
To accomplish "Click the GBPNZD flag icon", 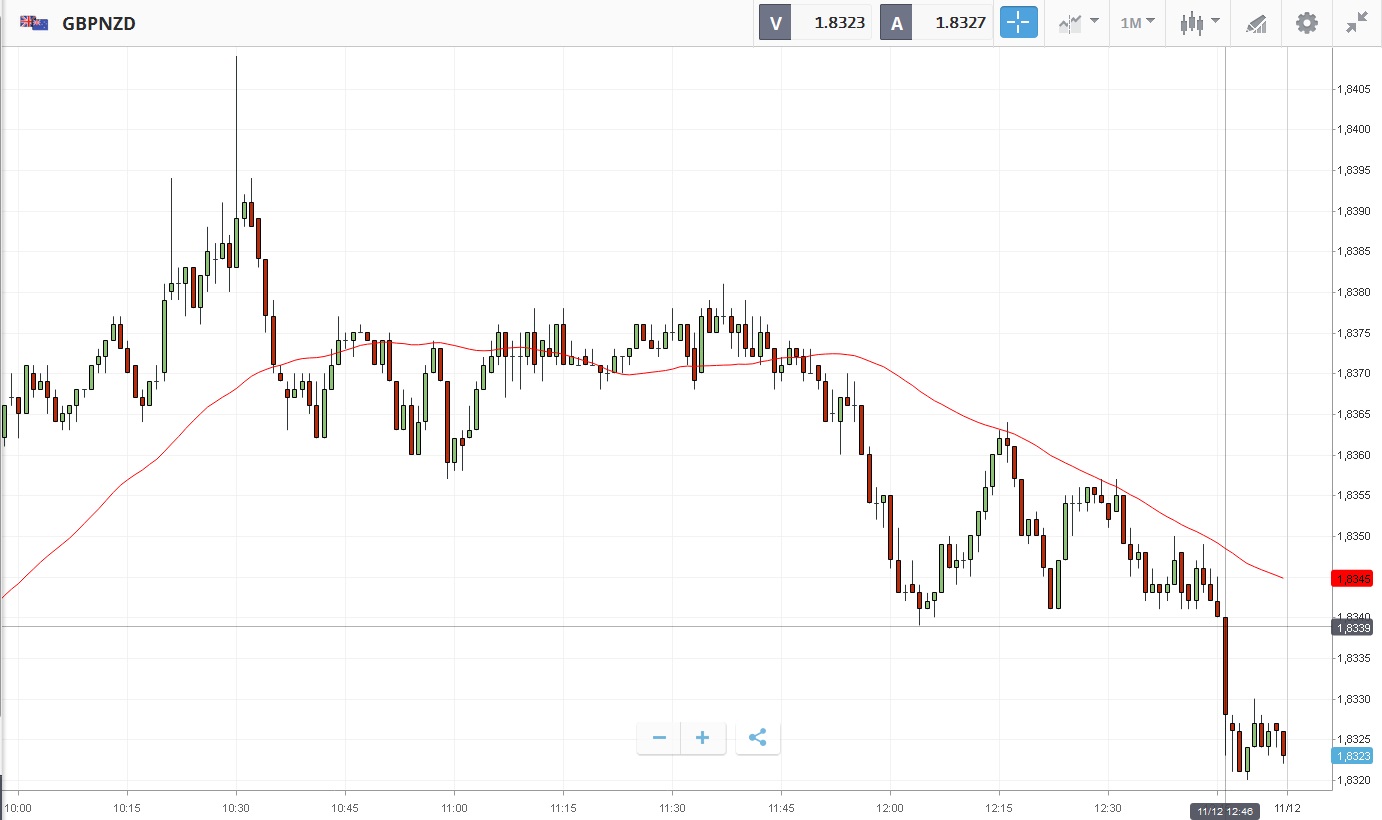I will (34, 23).
